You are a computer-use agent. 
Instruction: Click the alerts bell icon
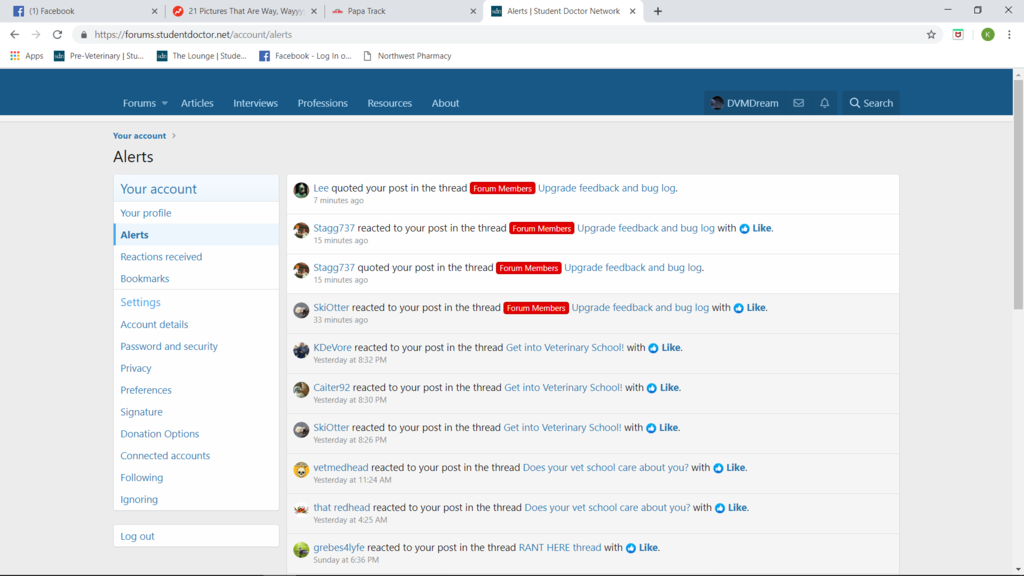tap(824, 103)
